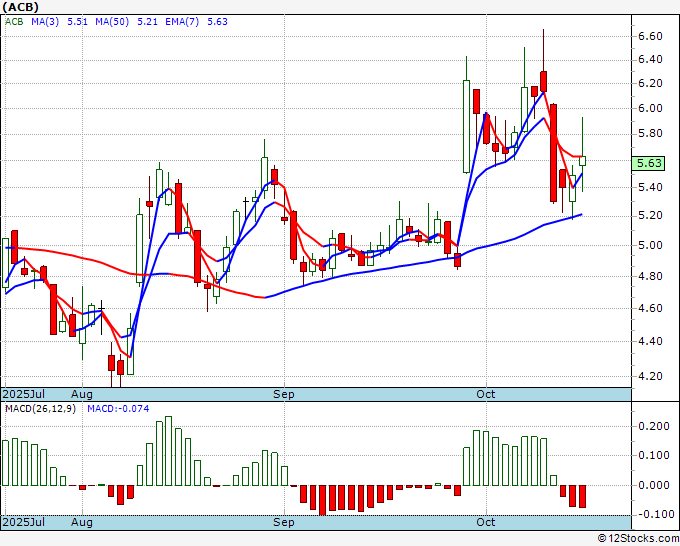Click the EMA(7) value 5.63 in legend
This screenshot has width=680, height=546.
[x=217, y=22]
